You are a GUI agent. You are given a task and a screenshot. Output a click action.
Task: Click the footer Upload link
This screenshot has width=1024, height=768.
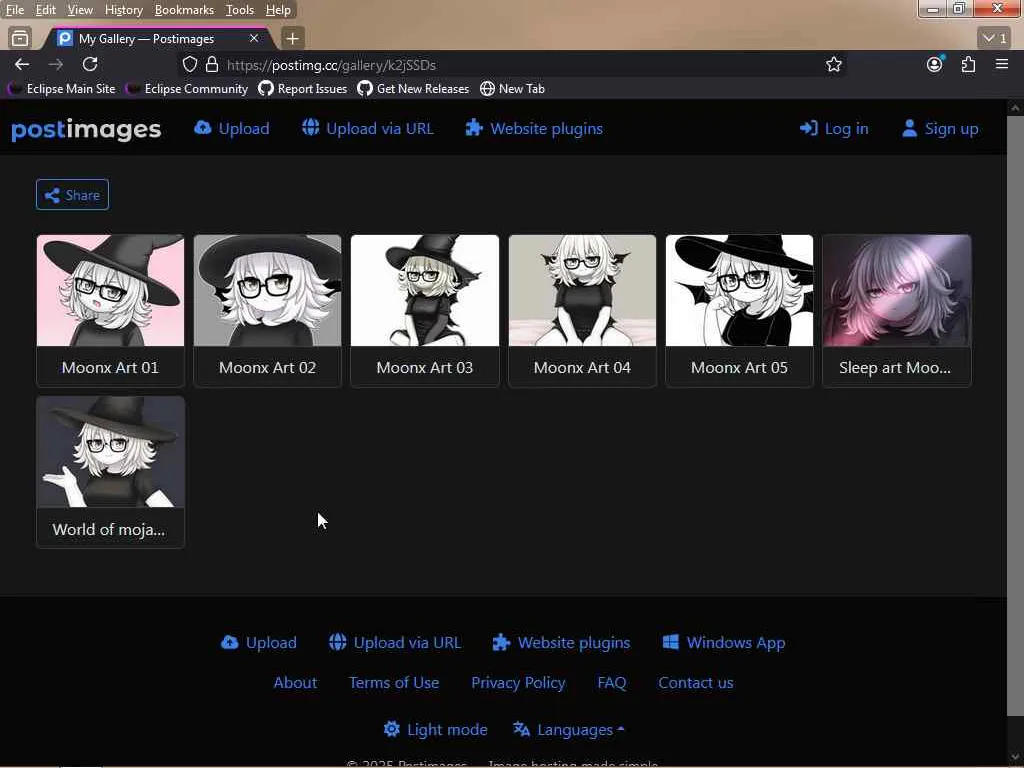coord(259,643)
